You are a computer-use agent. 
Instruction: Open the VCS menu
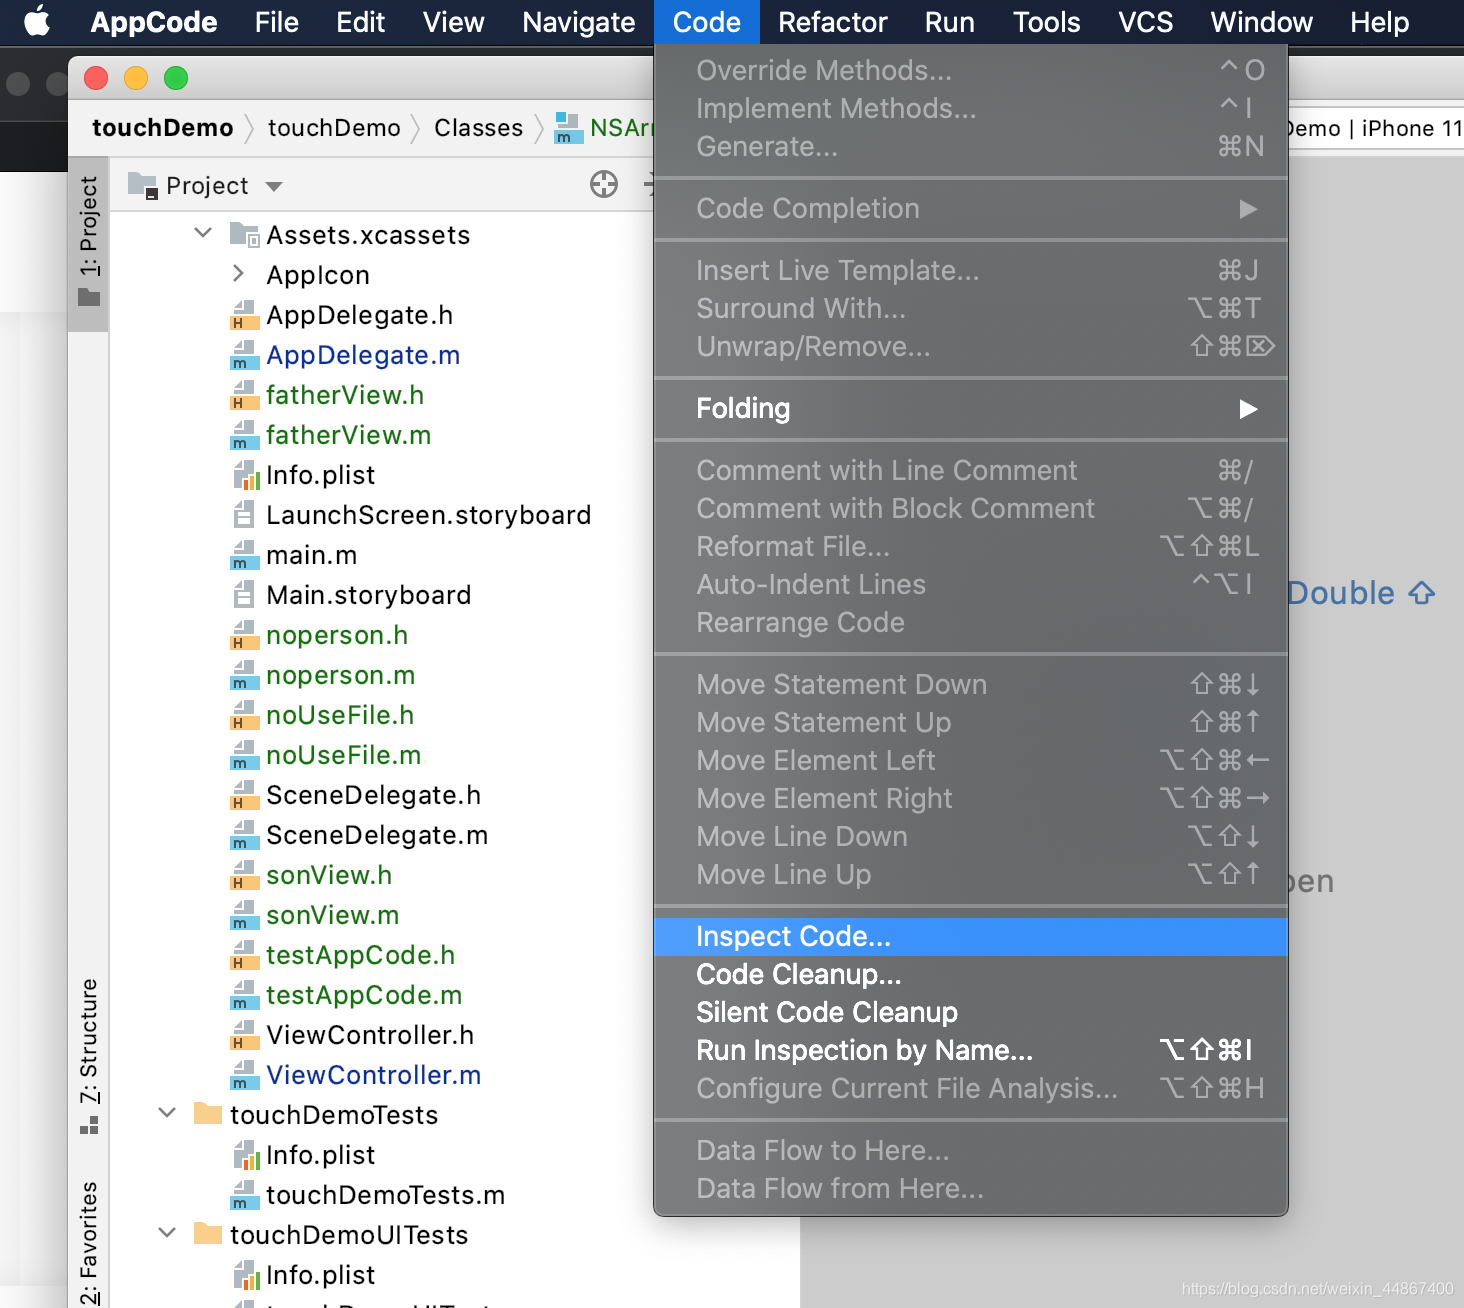1145,22
